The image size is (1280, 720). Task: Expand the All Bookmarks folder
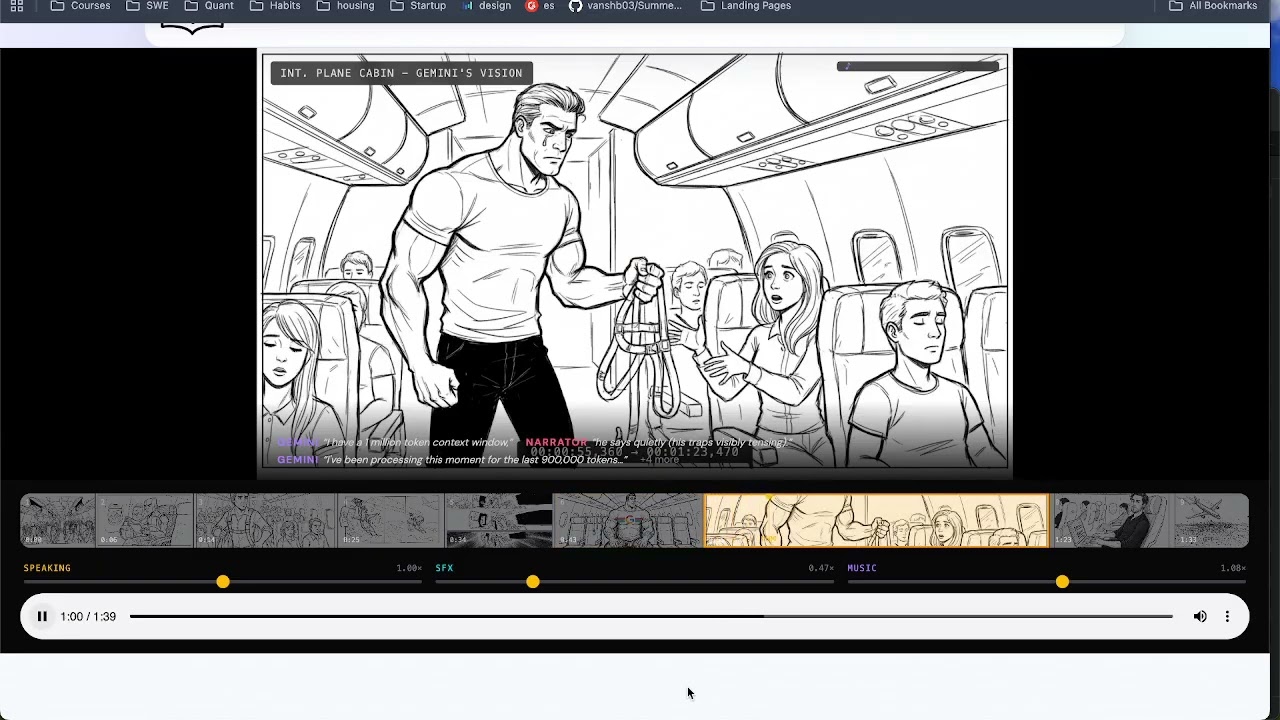coord(1213,6)
